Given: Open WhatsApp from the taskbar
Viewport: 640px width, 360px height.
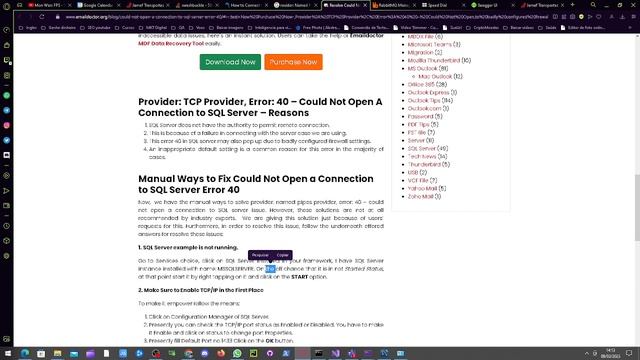Looking at the screenshot, I should 237,353.
